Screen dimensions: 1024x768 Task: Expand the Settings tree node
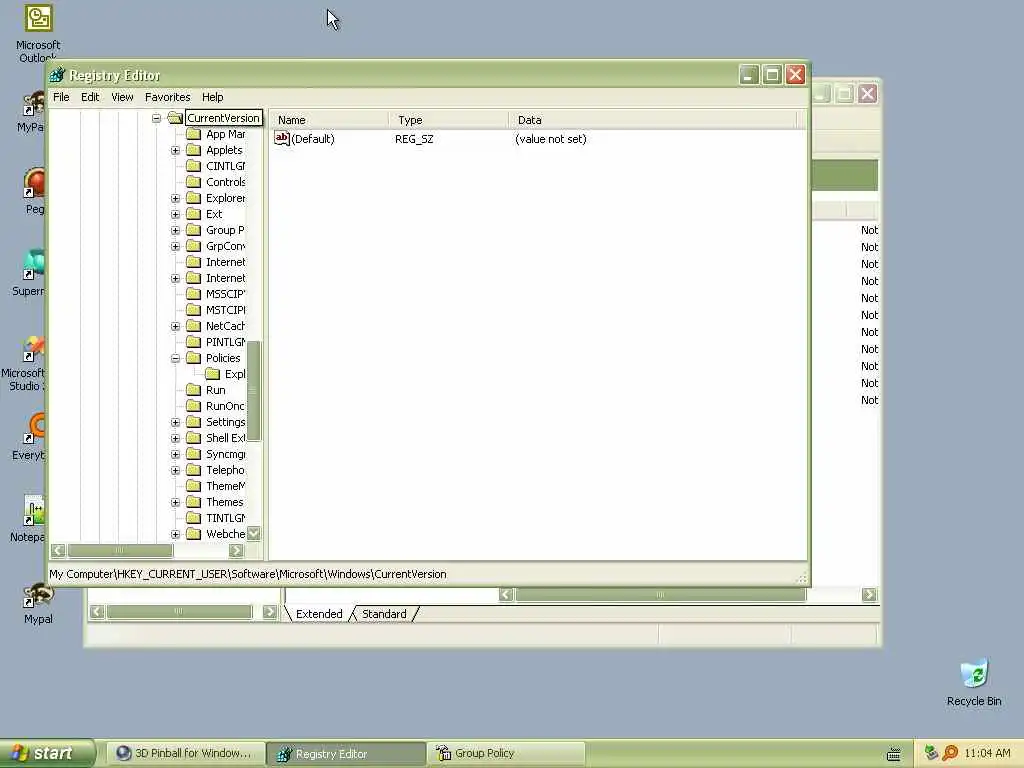point(176,422)
